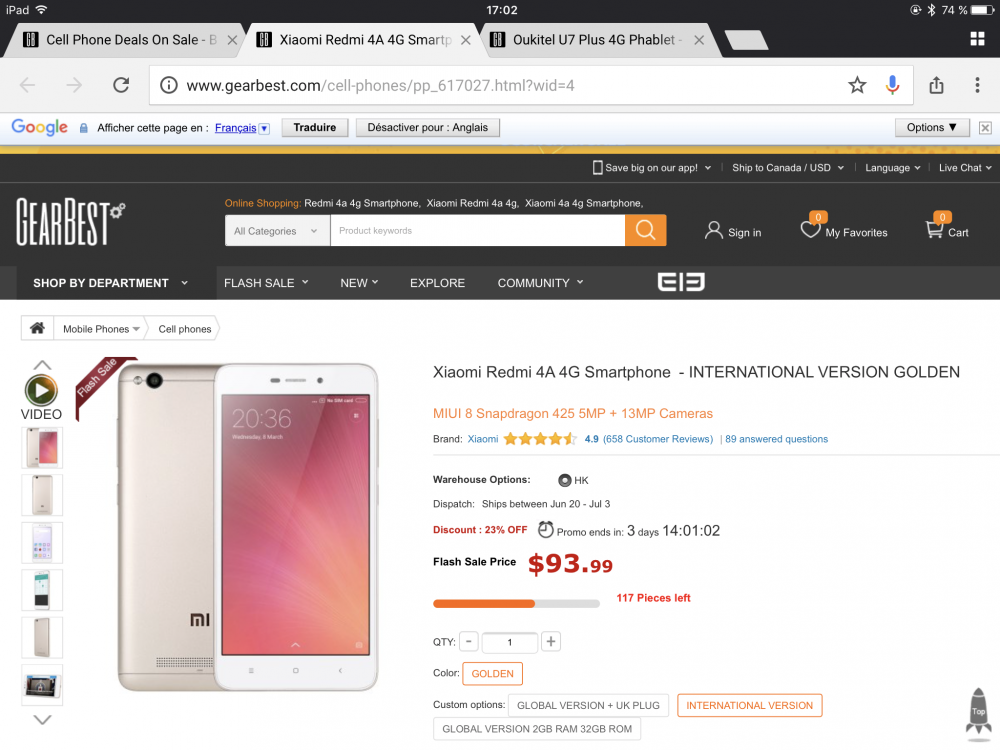Image resolution: width=1000 pixels, height=750 pixels.
Task: Choose GLOBAL VERSION + UK PLUG option
Action: coord(588,705)
